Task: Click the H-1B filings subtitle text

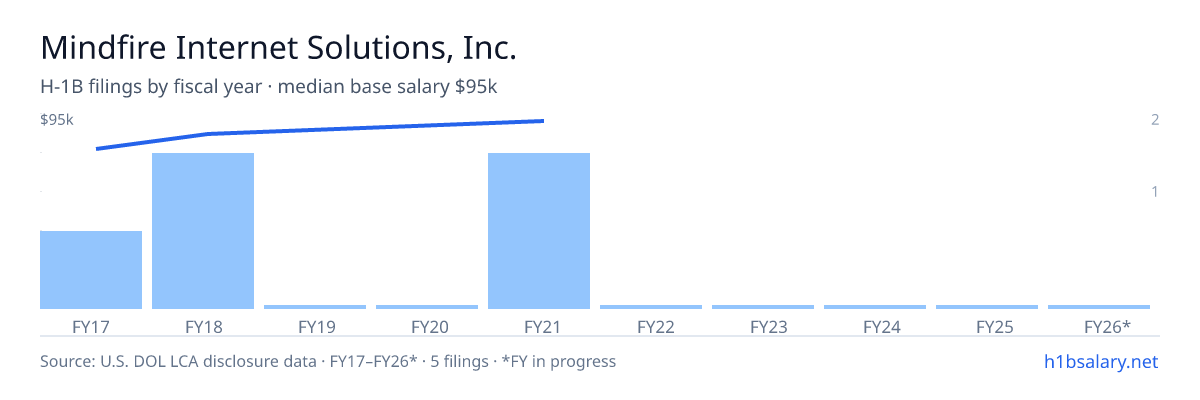Action: (x=269, y=87)
